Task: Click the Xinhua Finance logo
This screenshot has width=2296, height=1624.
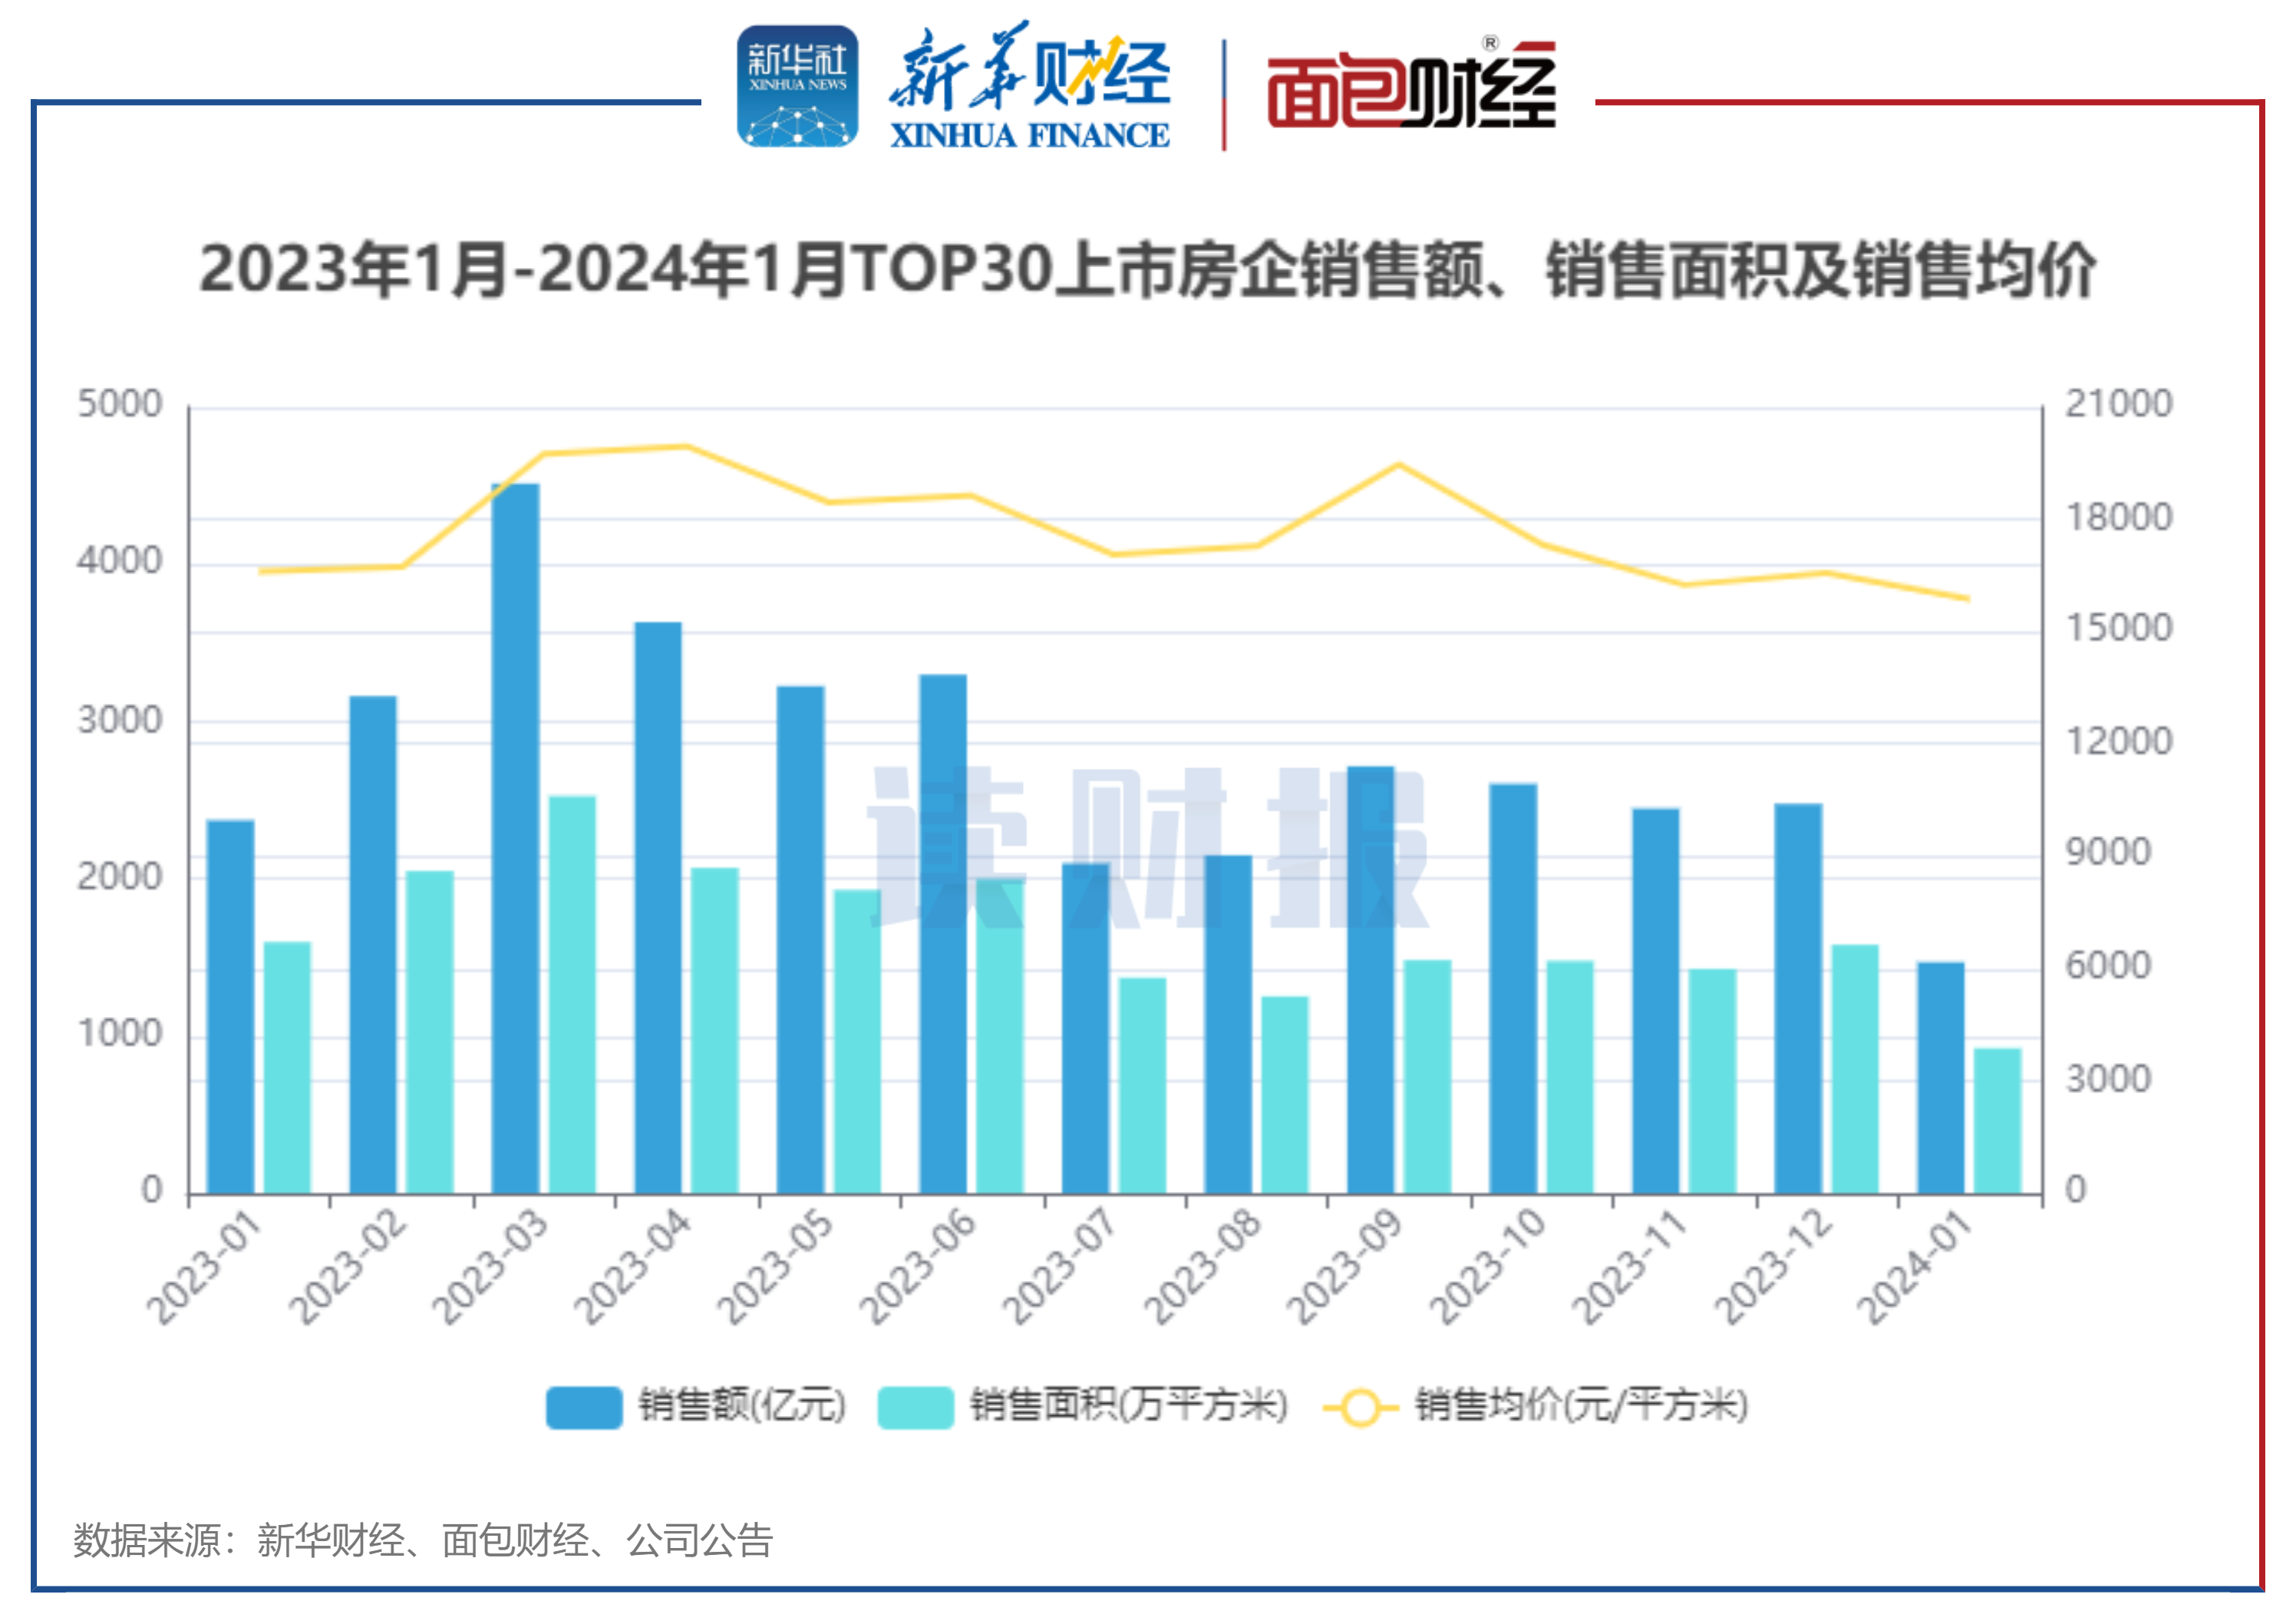Action: tap(1029, 87)
